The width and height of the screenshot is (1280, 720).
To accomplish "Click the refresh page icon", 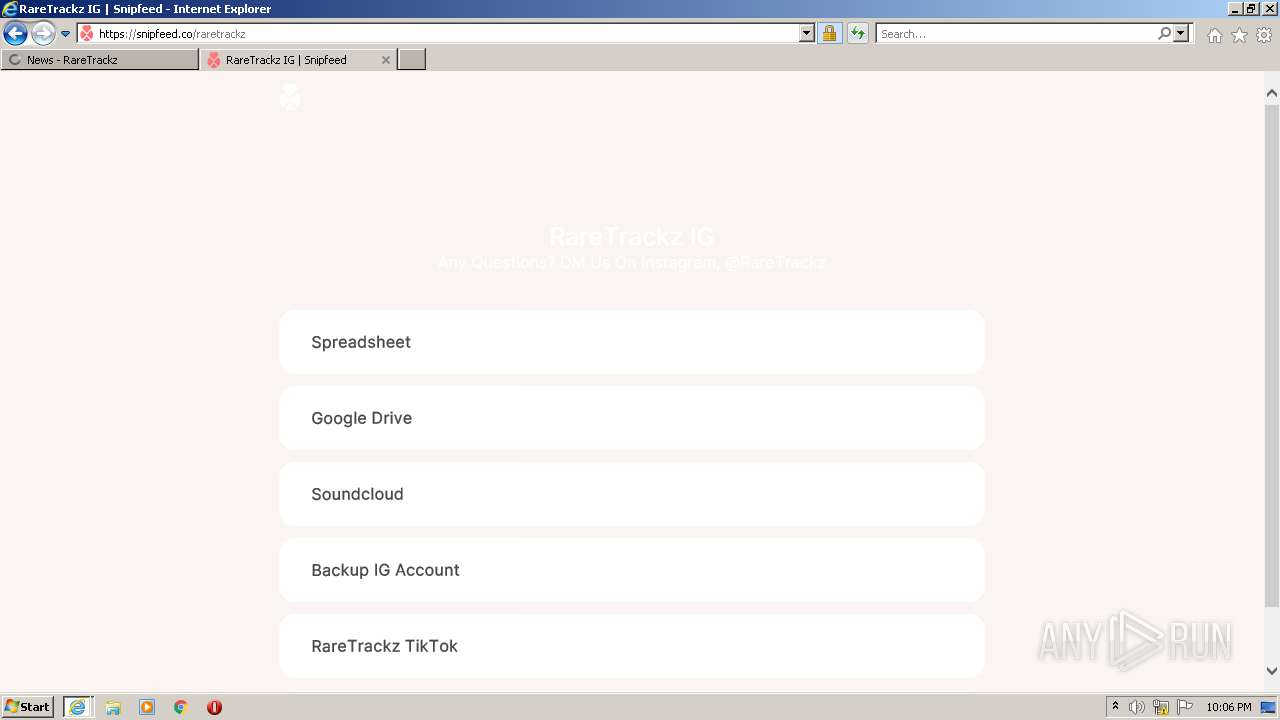I will coord(858,34).
